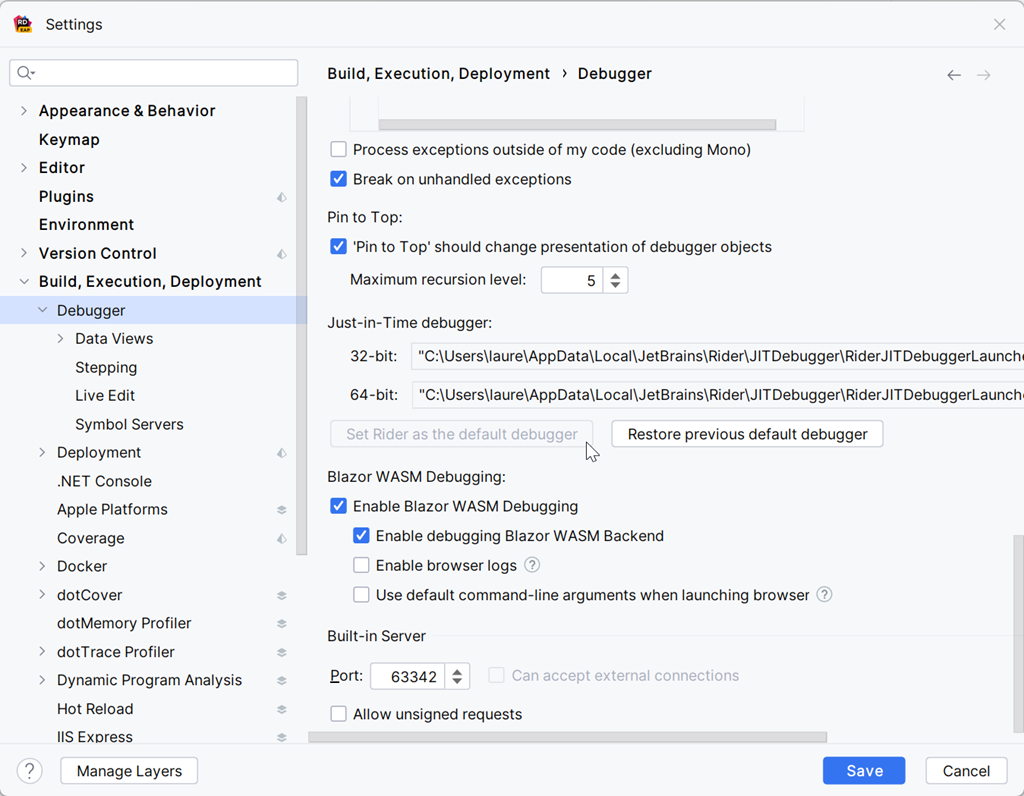Uncheck Enable debugging Blazor WASM Backend

click(361, 536)
